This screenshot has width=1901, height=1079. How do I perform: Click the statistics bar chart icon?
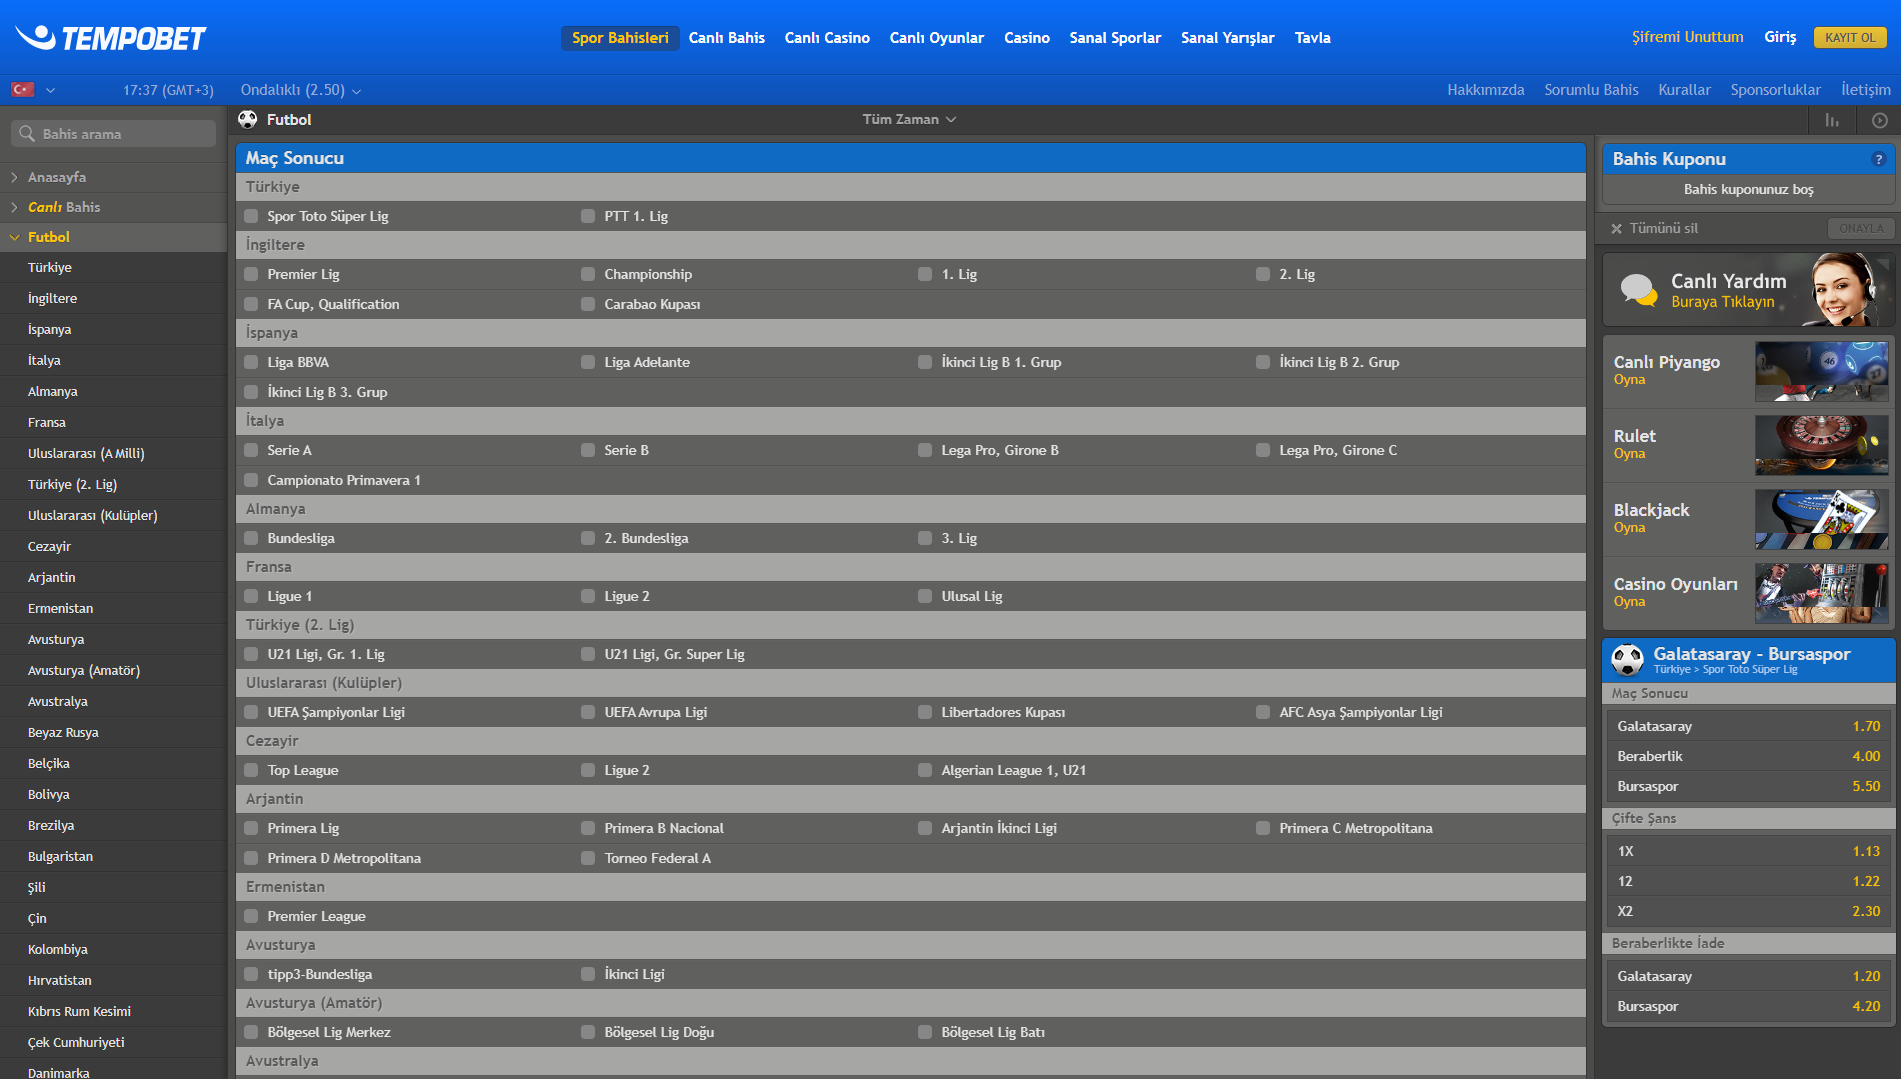pyautogui.click(x=1832, y=120)
